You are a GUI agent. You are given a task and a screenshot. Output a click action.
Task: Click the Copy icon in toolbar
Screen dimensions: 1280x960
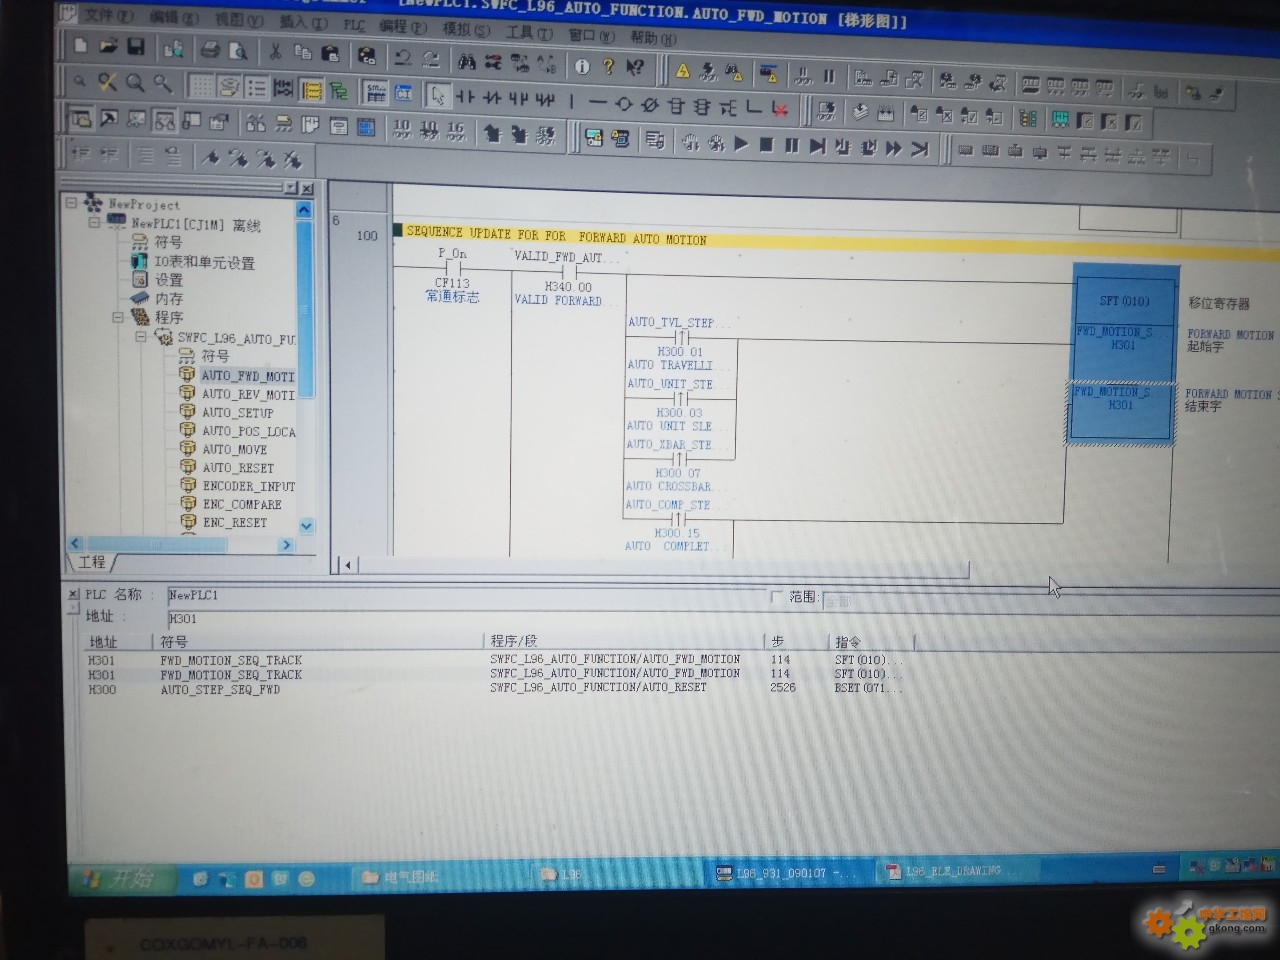tap(303, 51)
